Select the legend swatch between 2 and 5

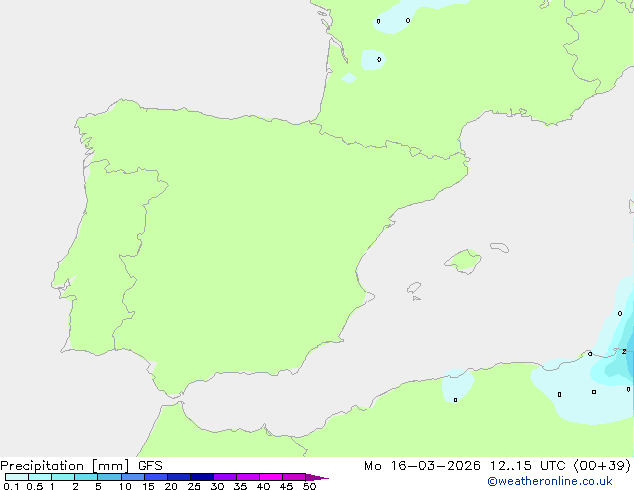[86, 477]
